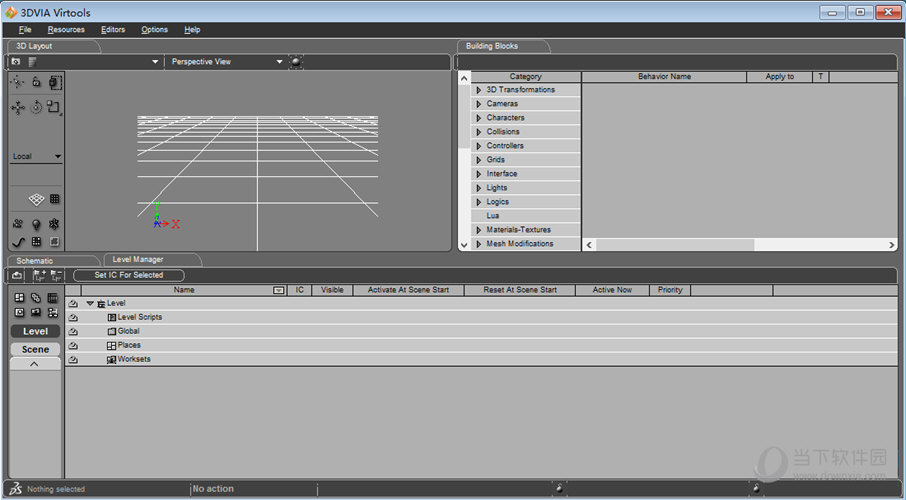Click the sphere render icon beside Perspective View
This screenshot has width=906, height=500.
point(296,61)
